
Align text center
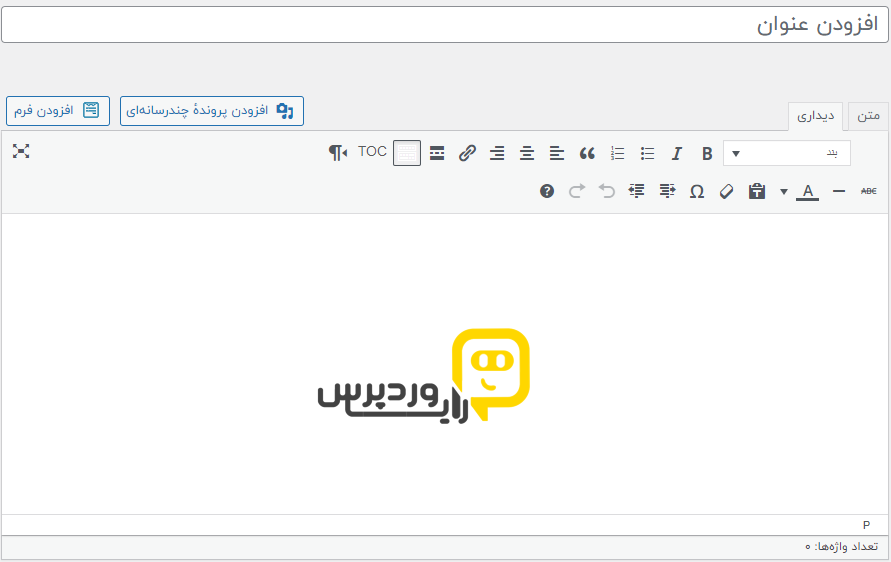[x=527, y=153]
